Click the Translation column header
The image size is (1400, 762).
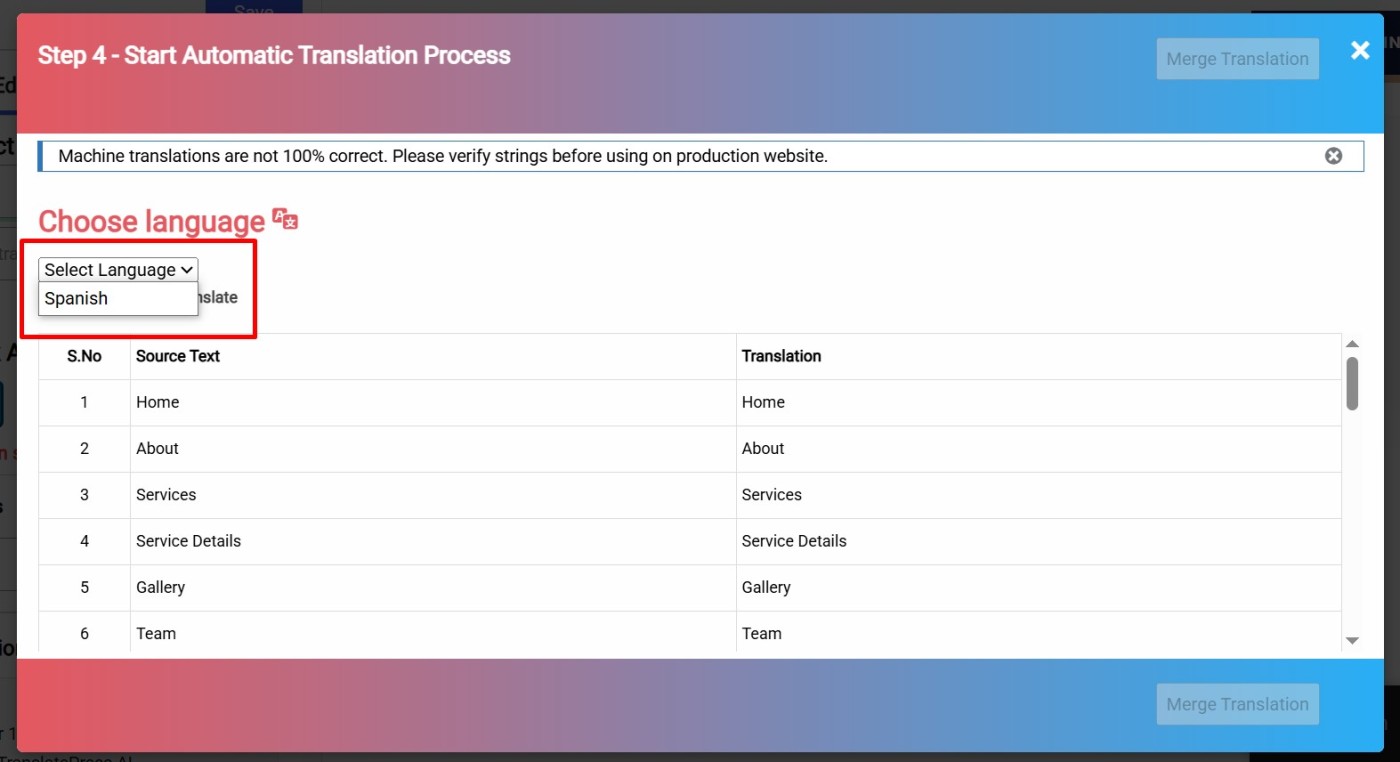781,356
